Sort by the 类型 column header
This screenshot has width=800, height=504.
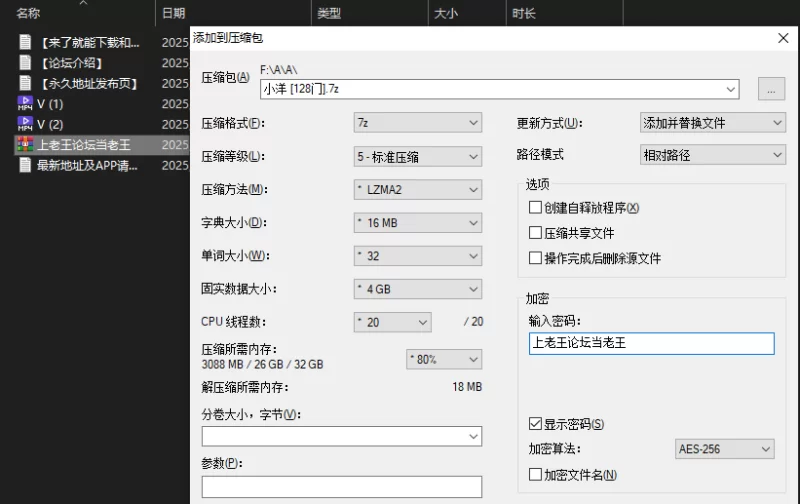tap(329, 13)
